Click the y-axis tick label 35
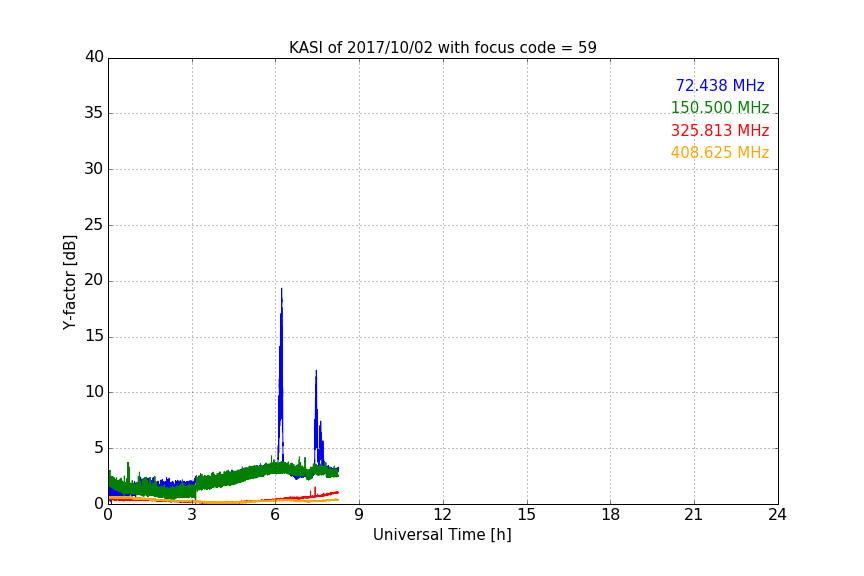864x576 pixels. click(x=94, y=113)
